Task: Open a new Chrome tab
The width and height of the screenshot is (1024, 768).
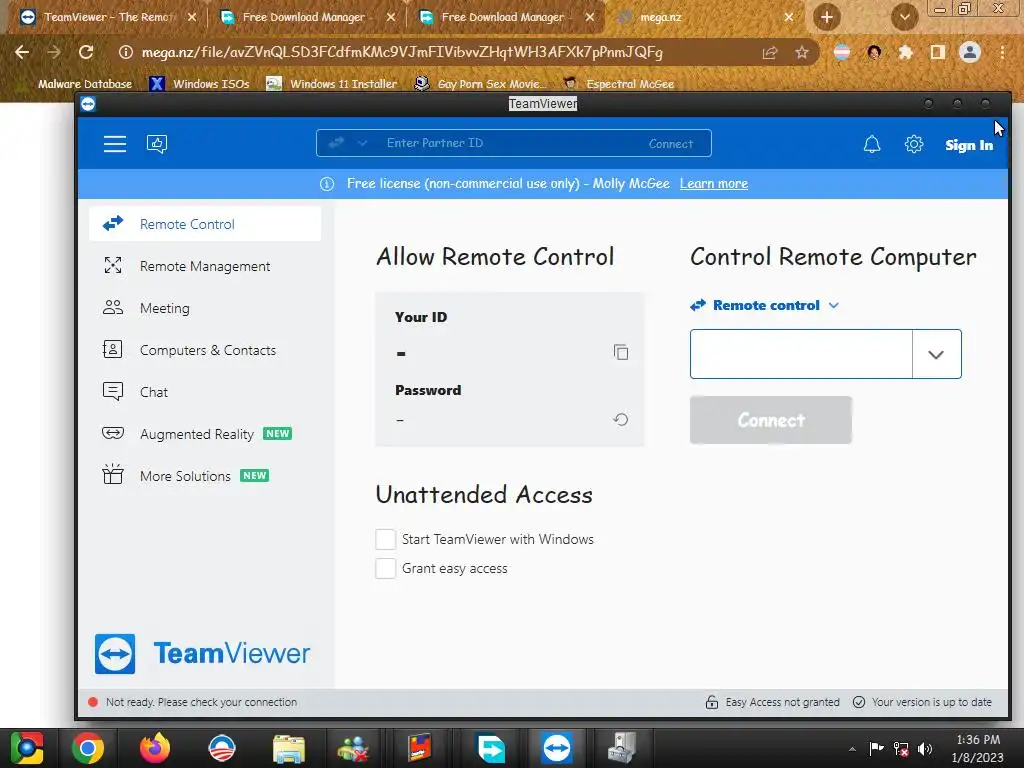Action: click(x=827, y=17)
